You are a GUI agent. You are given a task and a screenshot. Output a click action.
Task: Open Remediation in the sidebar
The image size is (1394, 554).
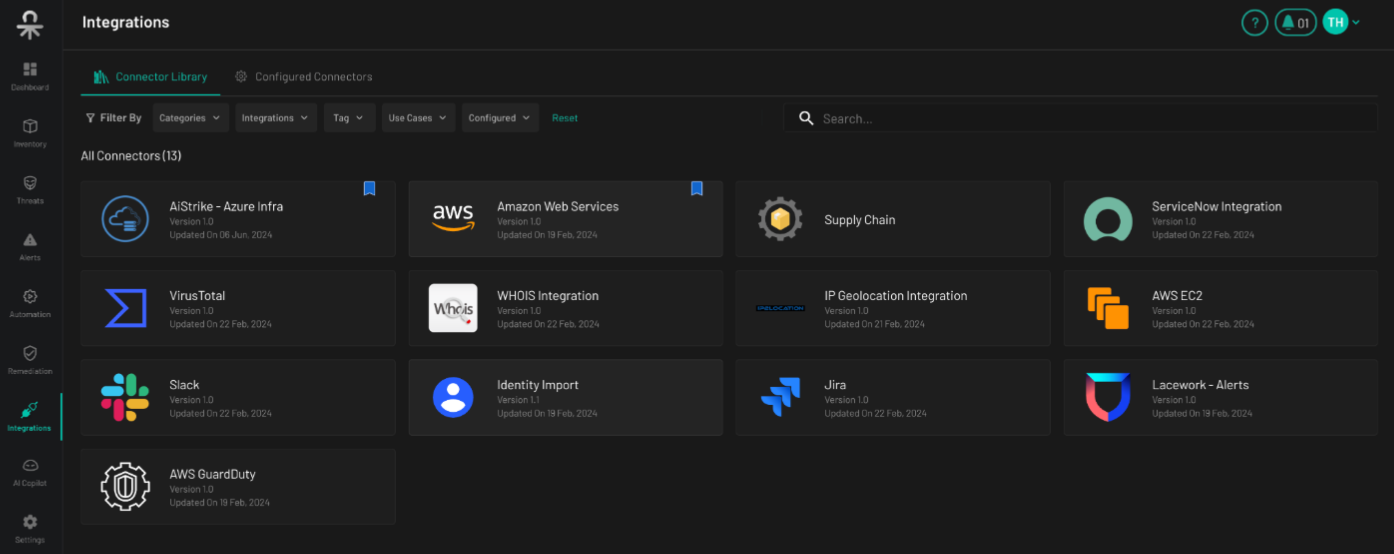(30, 354)
